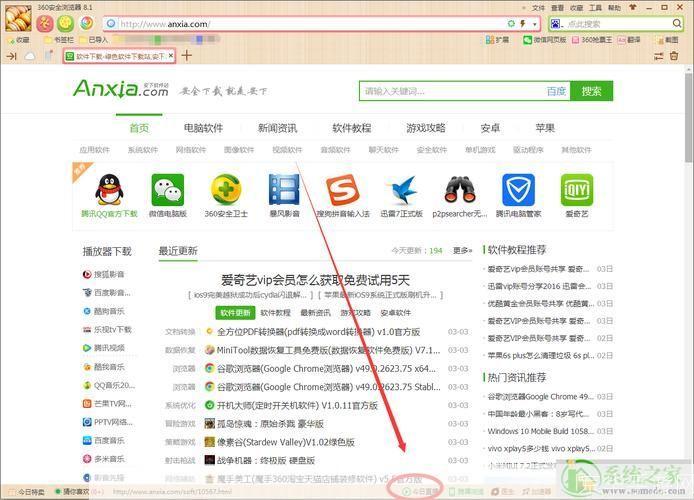This screenshot has height=500, width=694.
Task: Open the 微信网页版 toolbar icon
Action: pos(545,40)
